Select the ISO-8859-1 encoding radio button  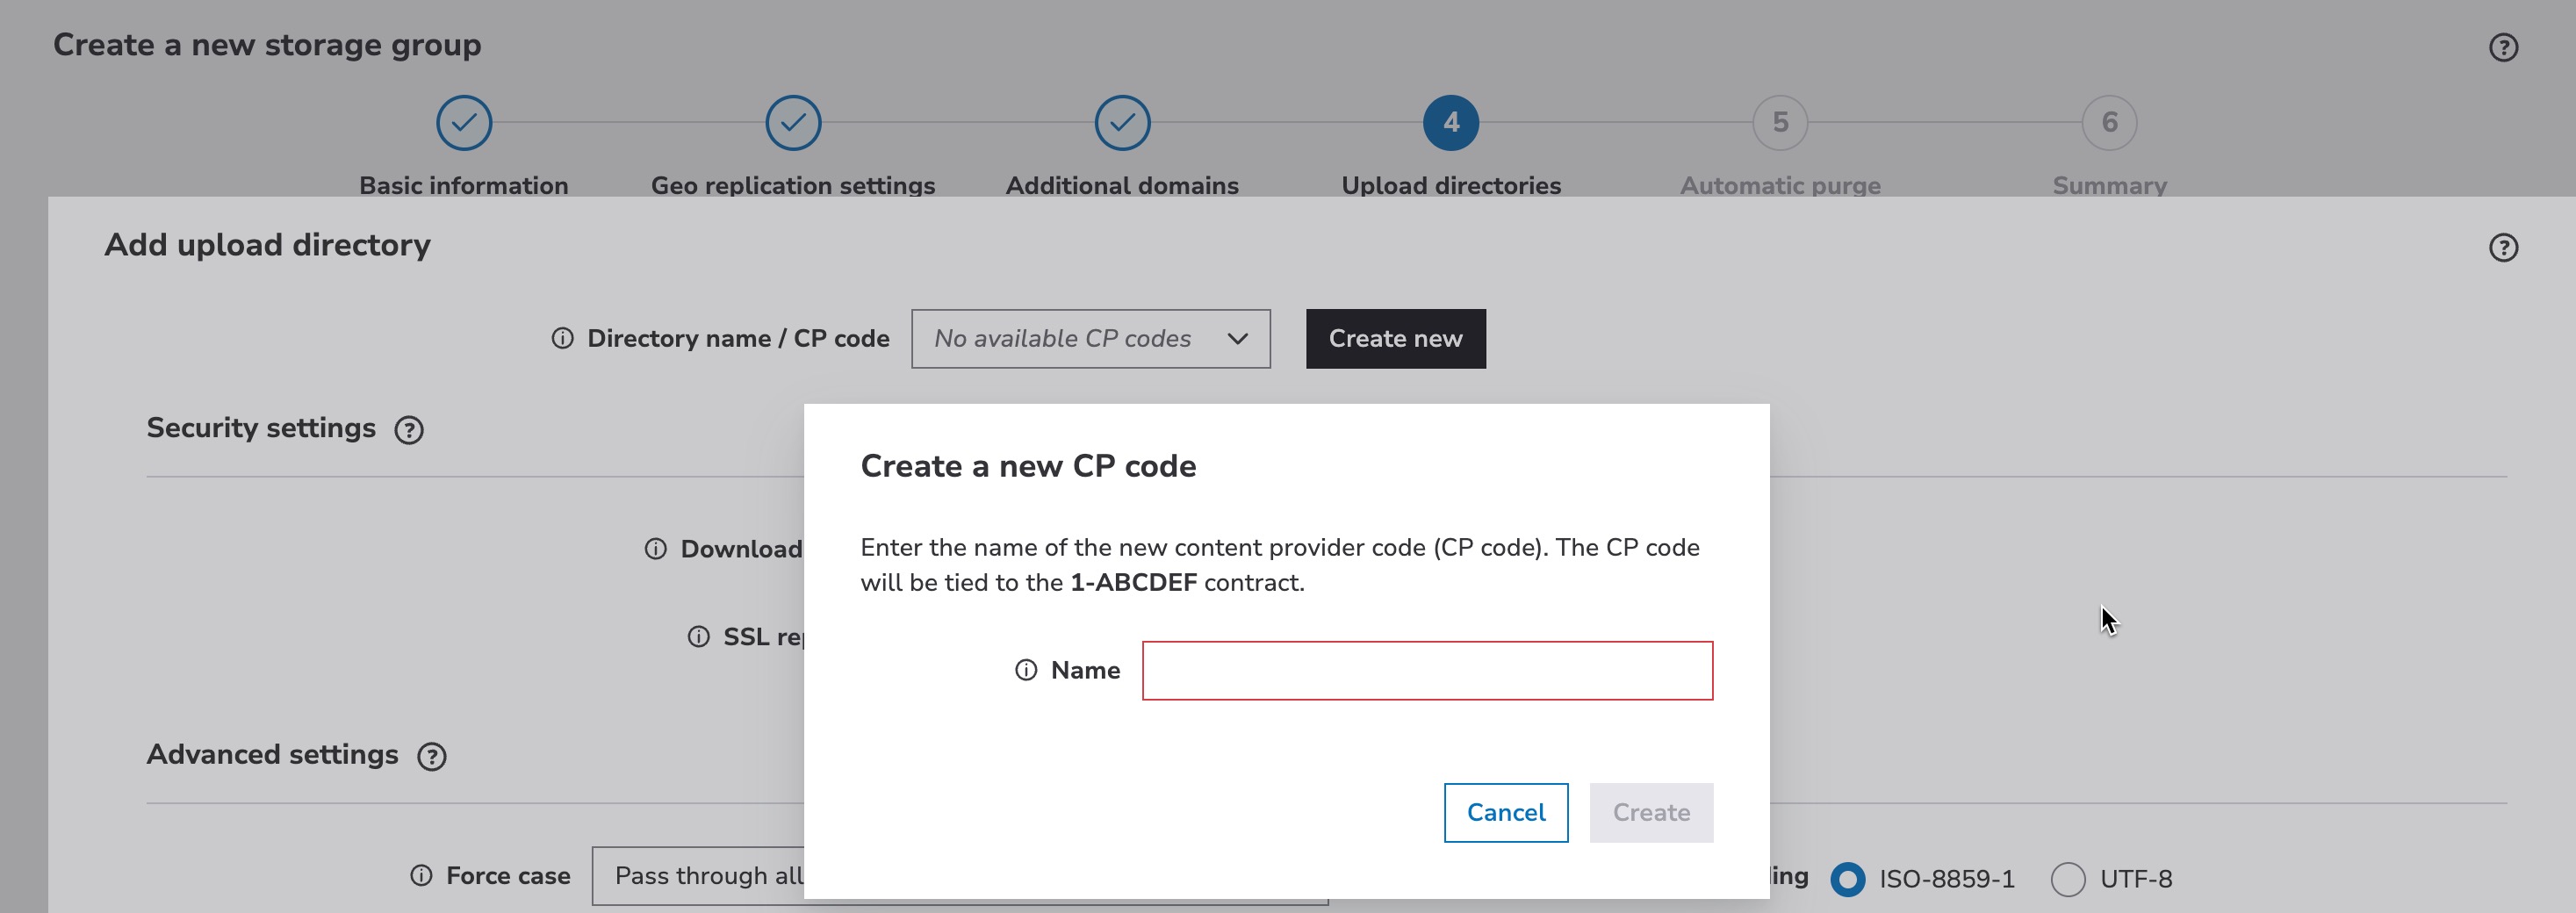pyautogui.click(x=1847, y=879)
